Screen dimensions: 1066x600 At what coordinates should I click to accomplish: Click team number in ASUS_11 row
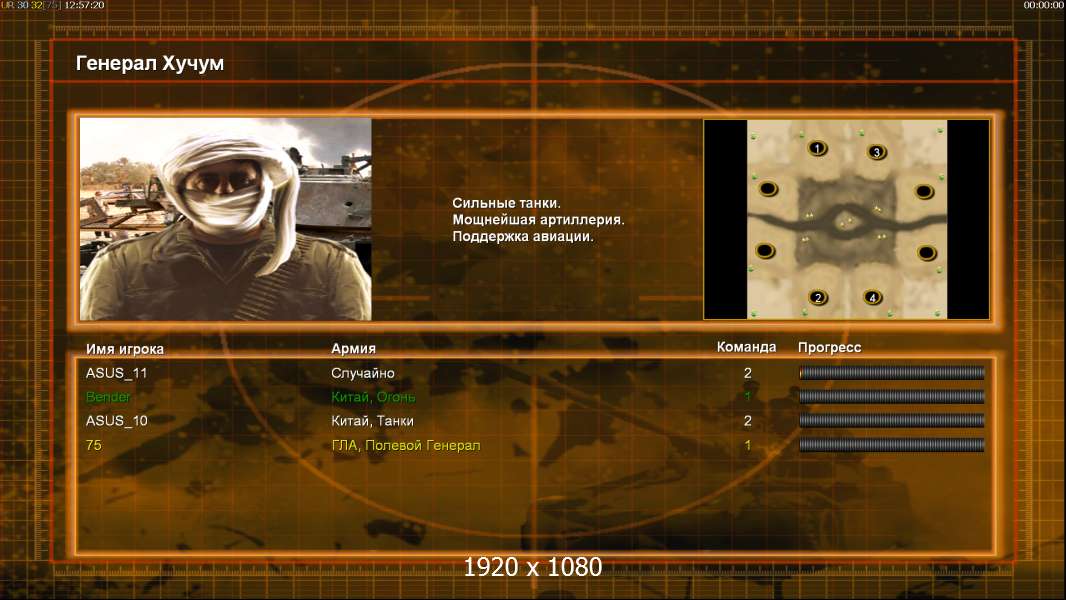click(x=748, y=372)
